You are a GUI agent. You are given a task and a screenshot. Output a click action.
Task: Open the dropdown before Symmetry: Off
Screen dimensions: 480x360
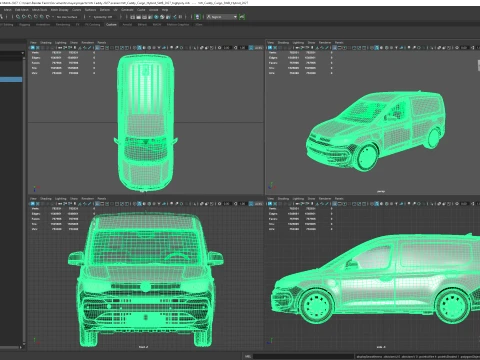(x=89, y=17)
